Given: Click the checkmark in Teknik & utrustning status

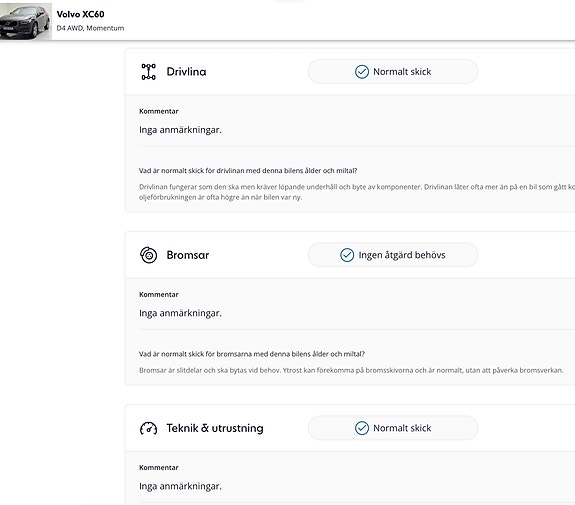Looking at the screenshot, I should point(362,428).
